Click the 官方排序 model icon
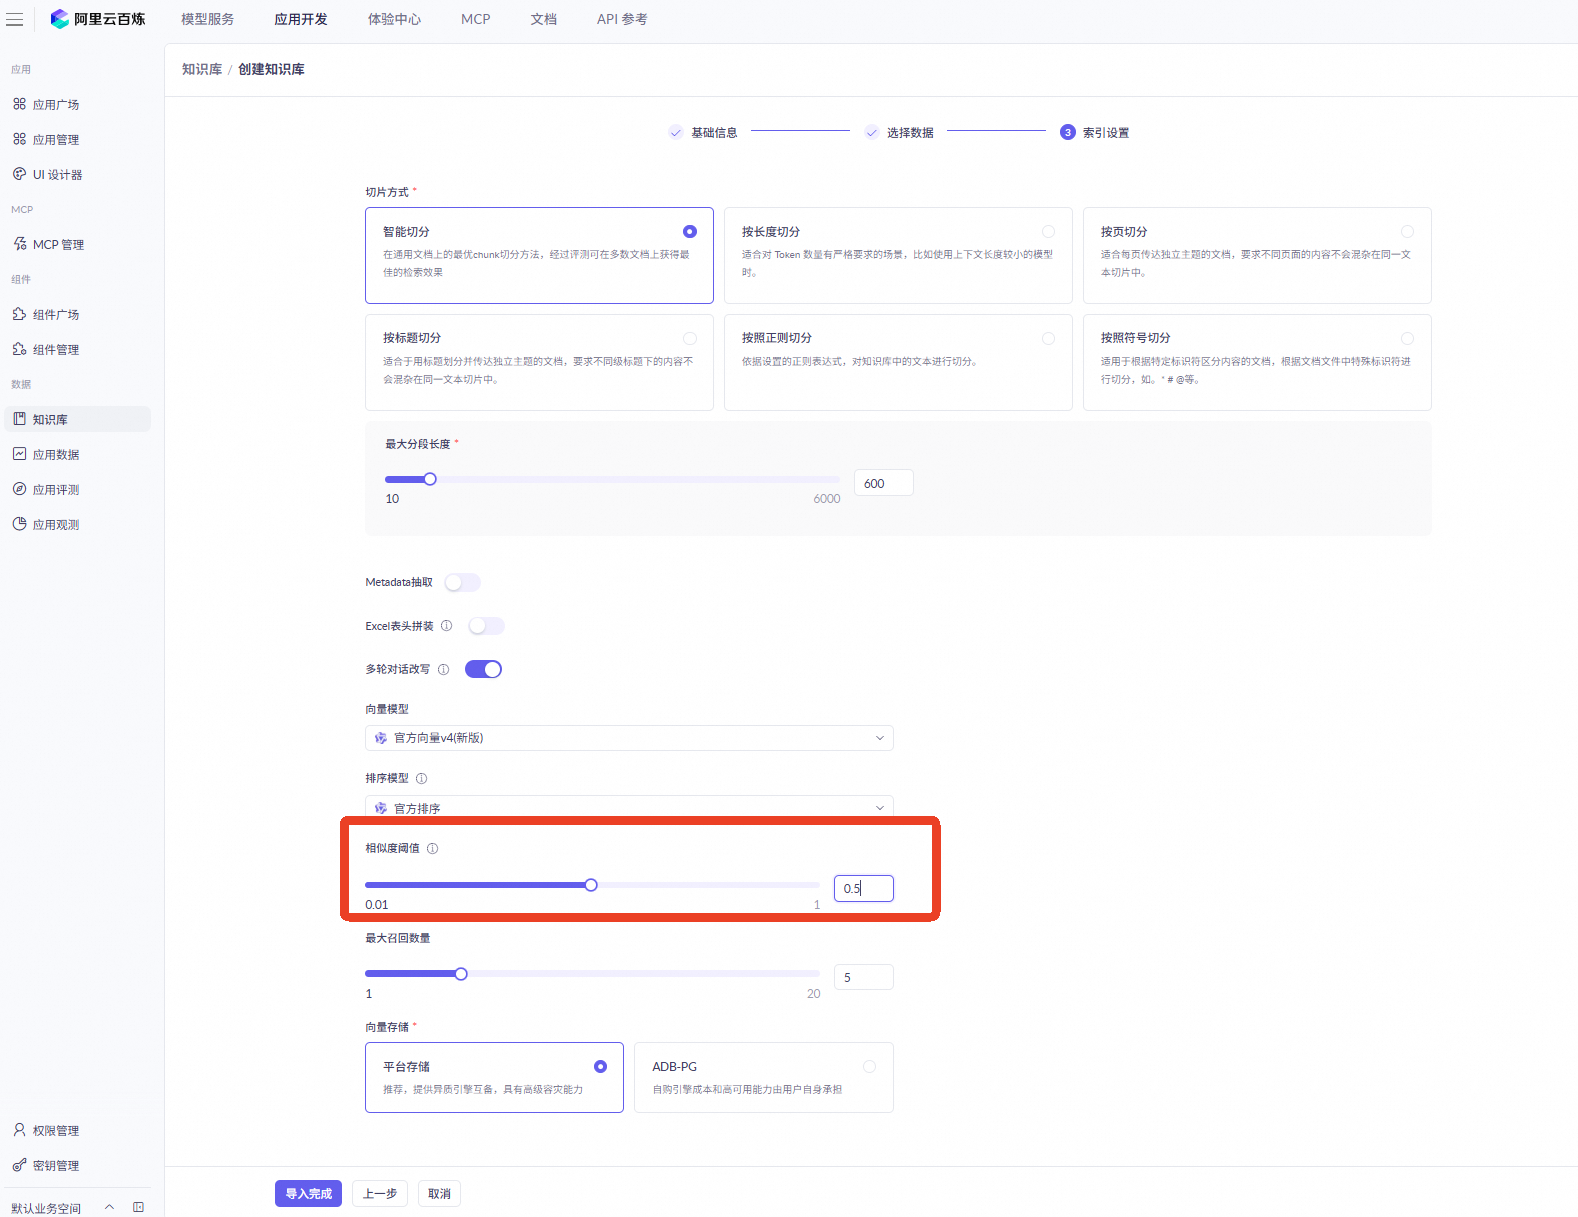The height and width of the screenshot is (1217, 1578). click(381, 808)
